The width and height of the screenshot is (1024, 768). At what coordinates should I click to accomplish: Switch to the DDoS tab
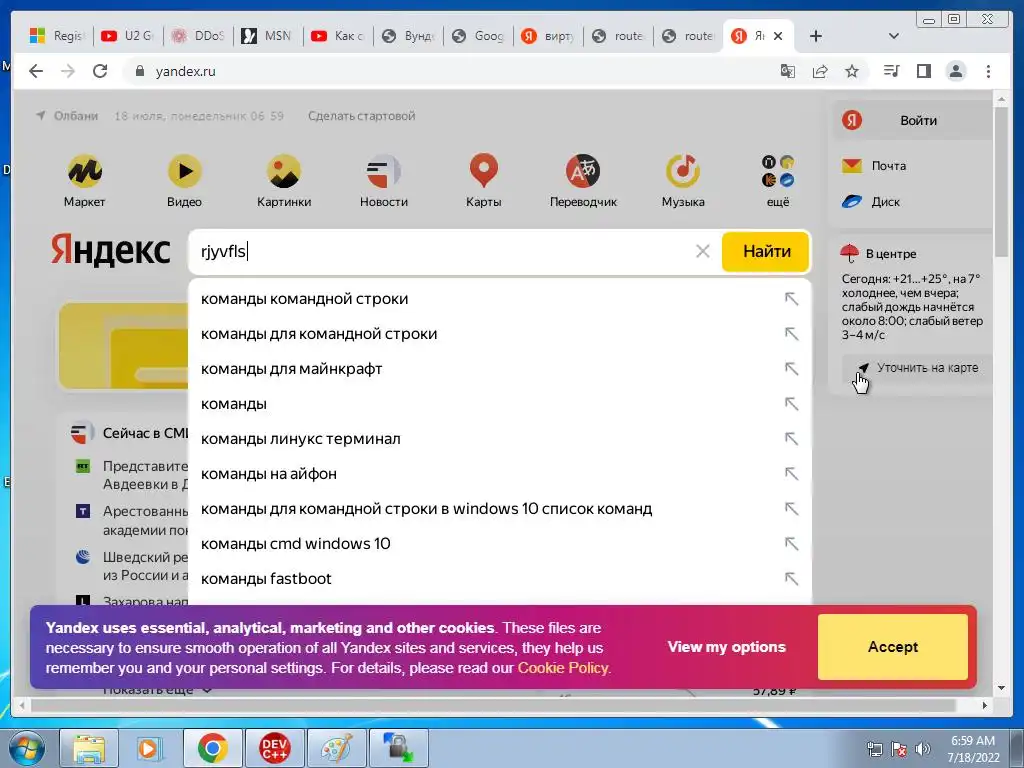click(x=198, y=36)
